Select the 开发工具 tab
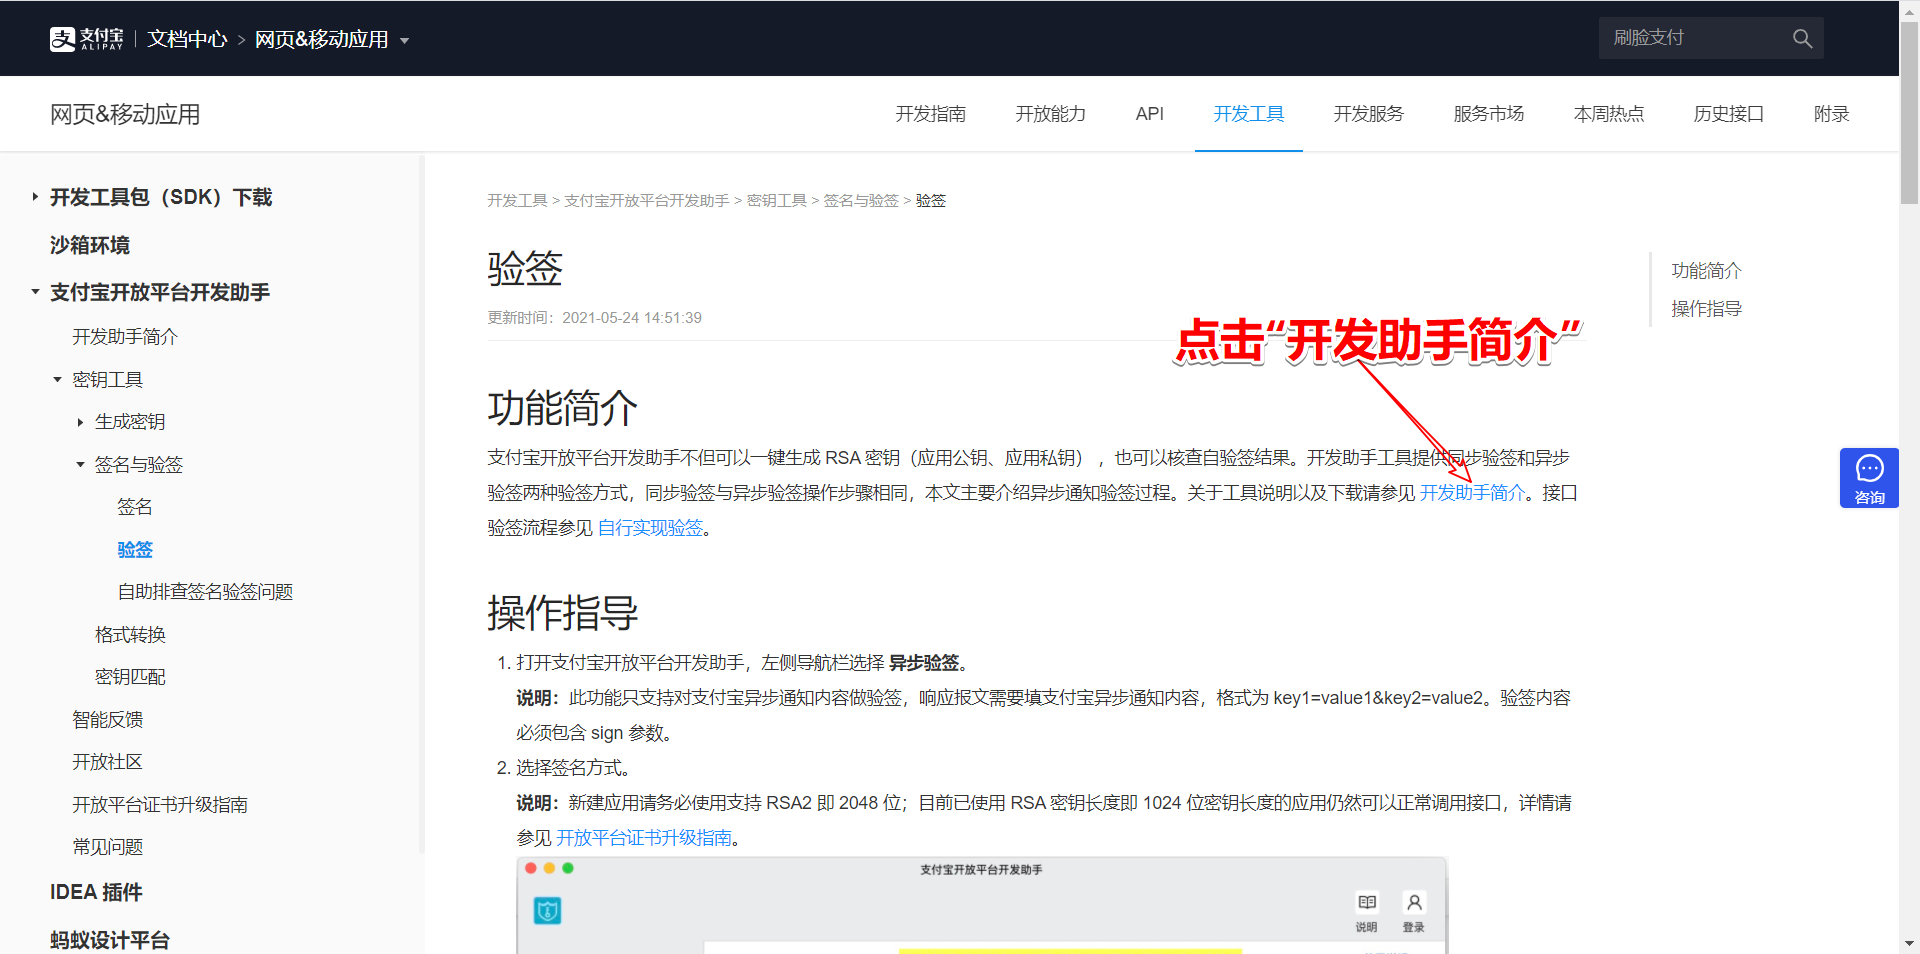Viewport: 1920px width, 954px height. [x=1248, y=114]
